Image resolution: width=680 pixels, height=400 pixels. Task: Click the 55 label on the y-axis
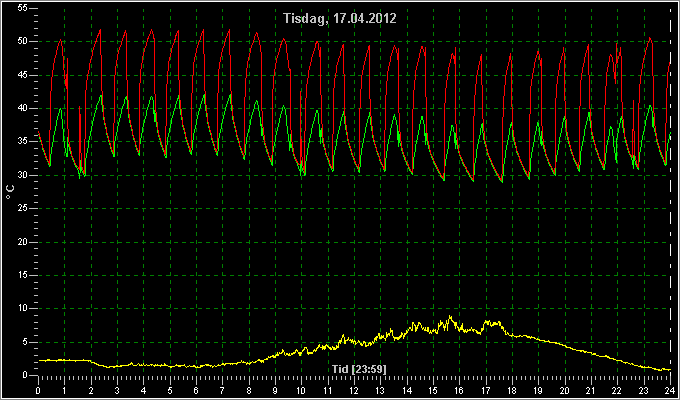tap(23, 8)
